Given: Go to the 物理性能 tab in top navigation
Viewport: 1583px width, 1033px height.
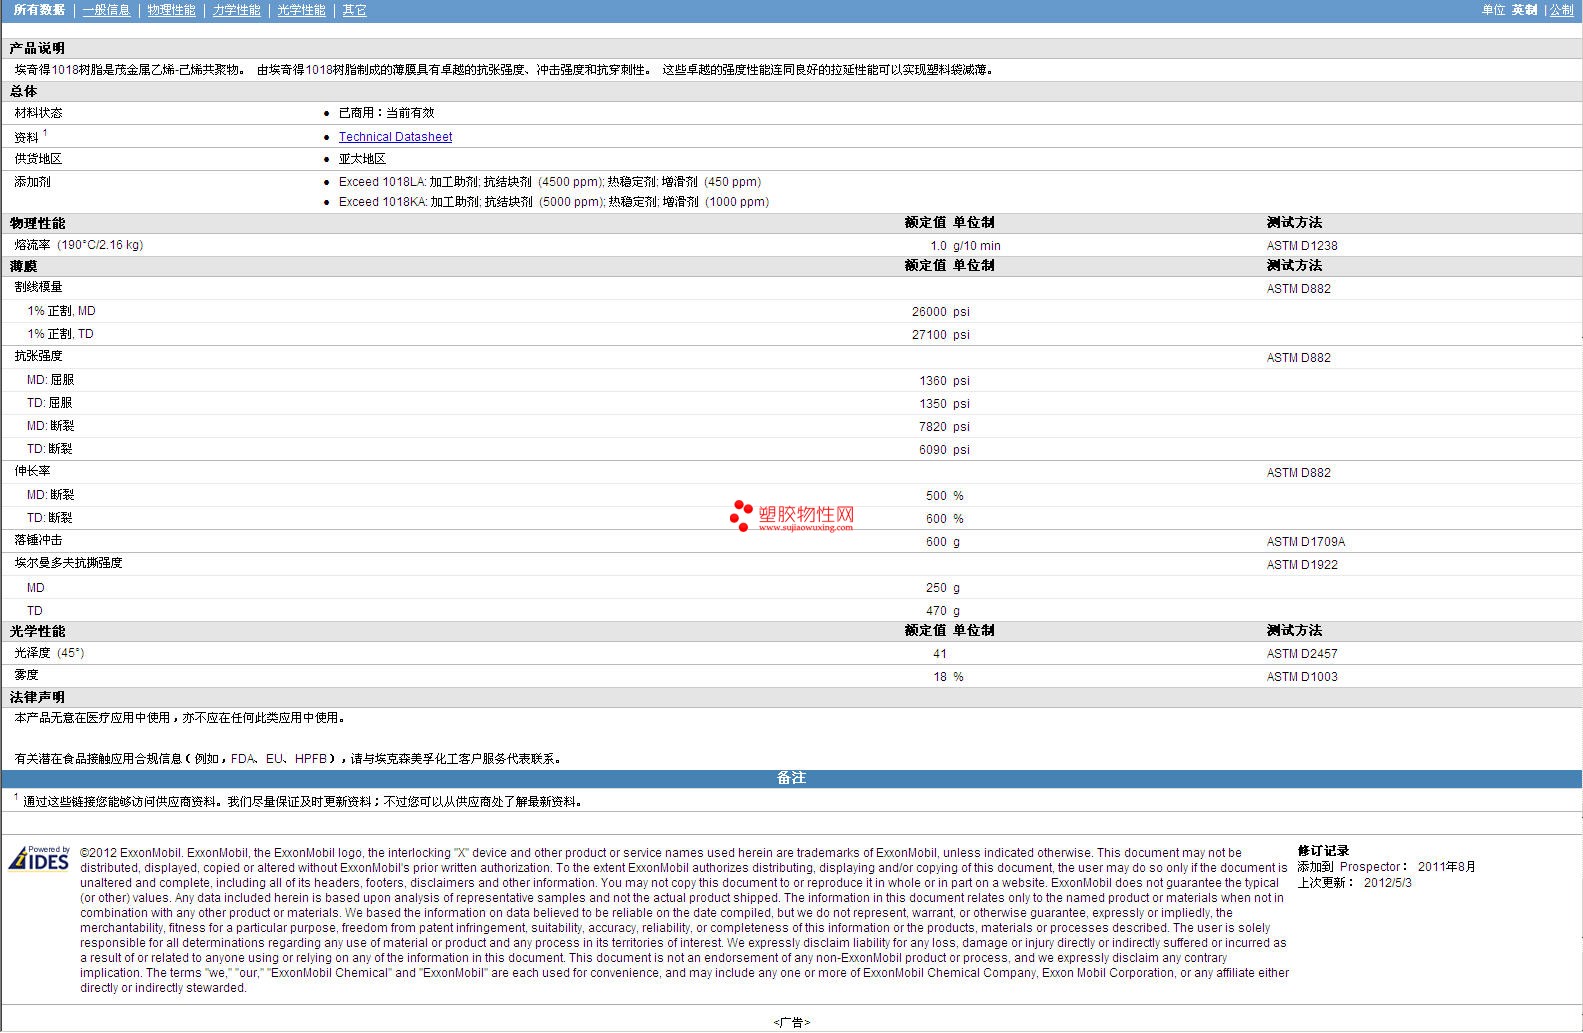Looking at the screenshot, I should point(171,10).
